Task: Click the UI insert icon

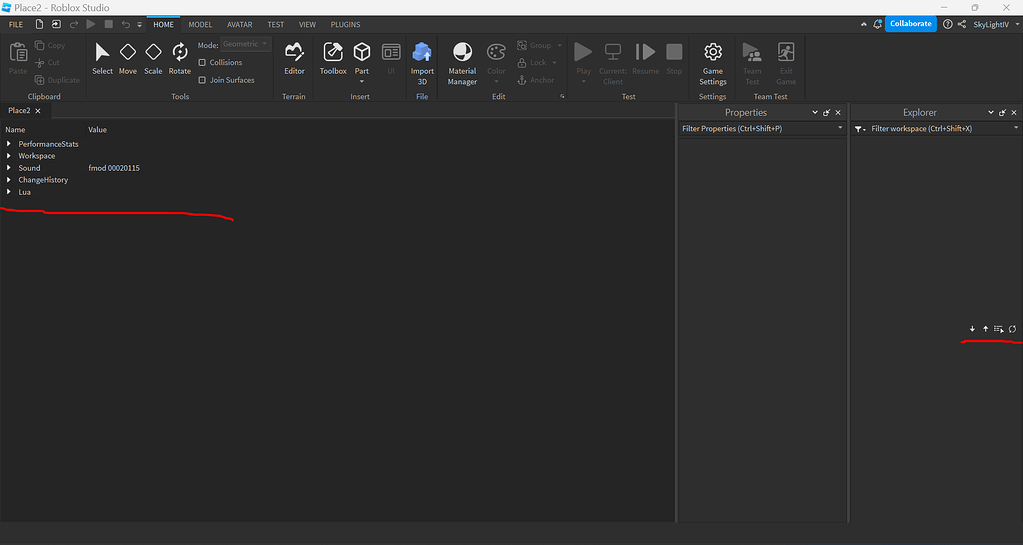Action: [x=391, y=52]
